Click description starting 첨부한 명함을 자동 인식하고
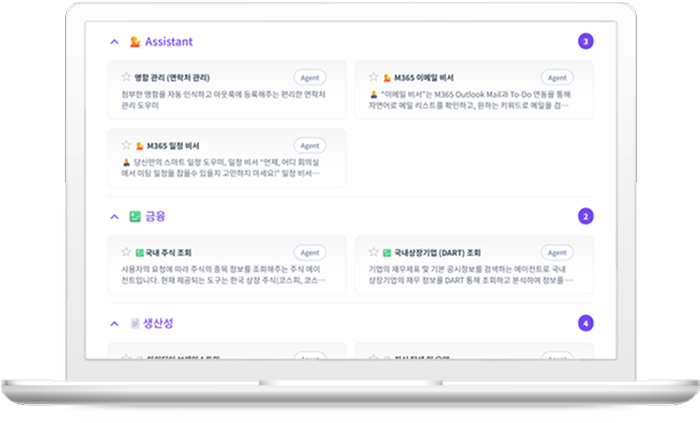 [x=223, y=100]
